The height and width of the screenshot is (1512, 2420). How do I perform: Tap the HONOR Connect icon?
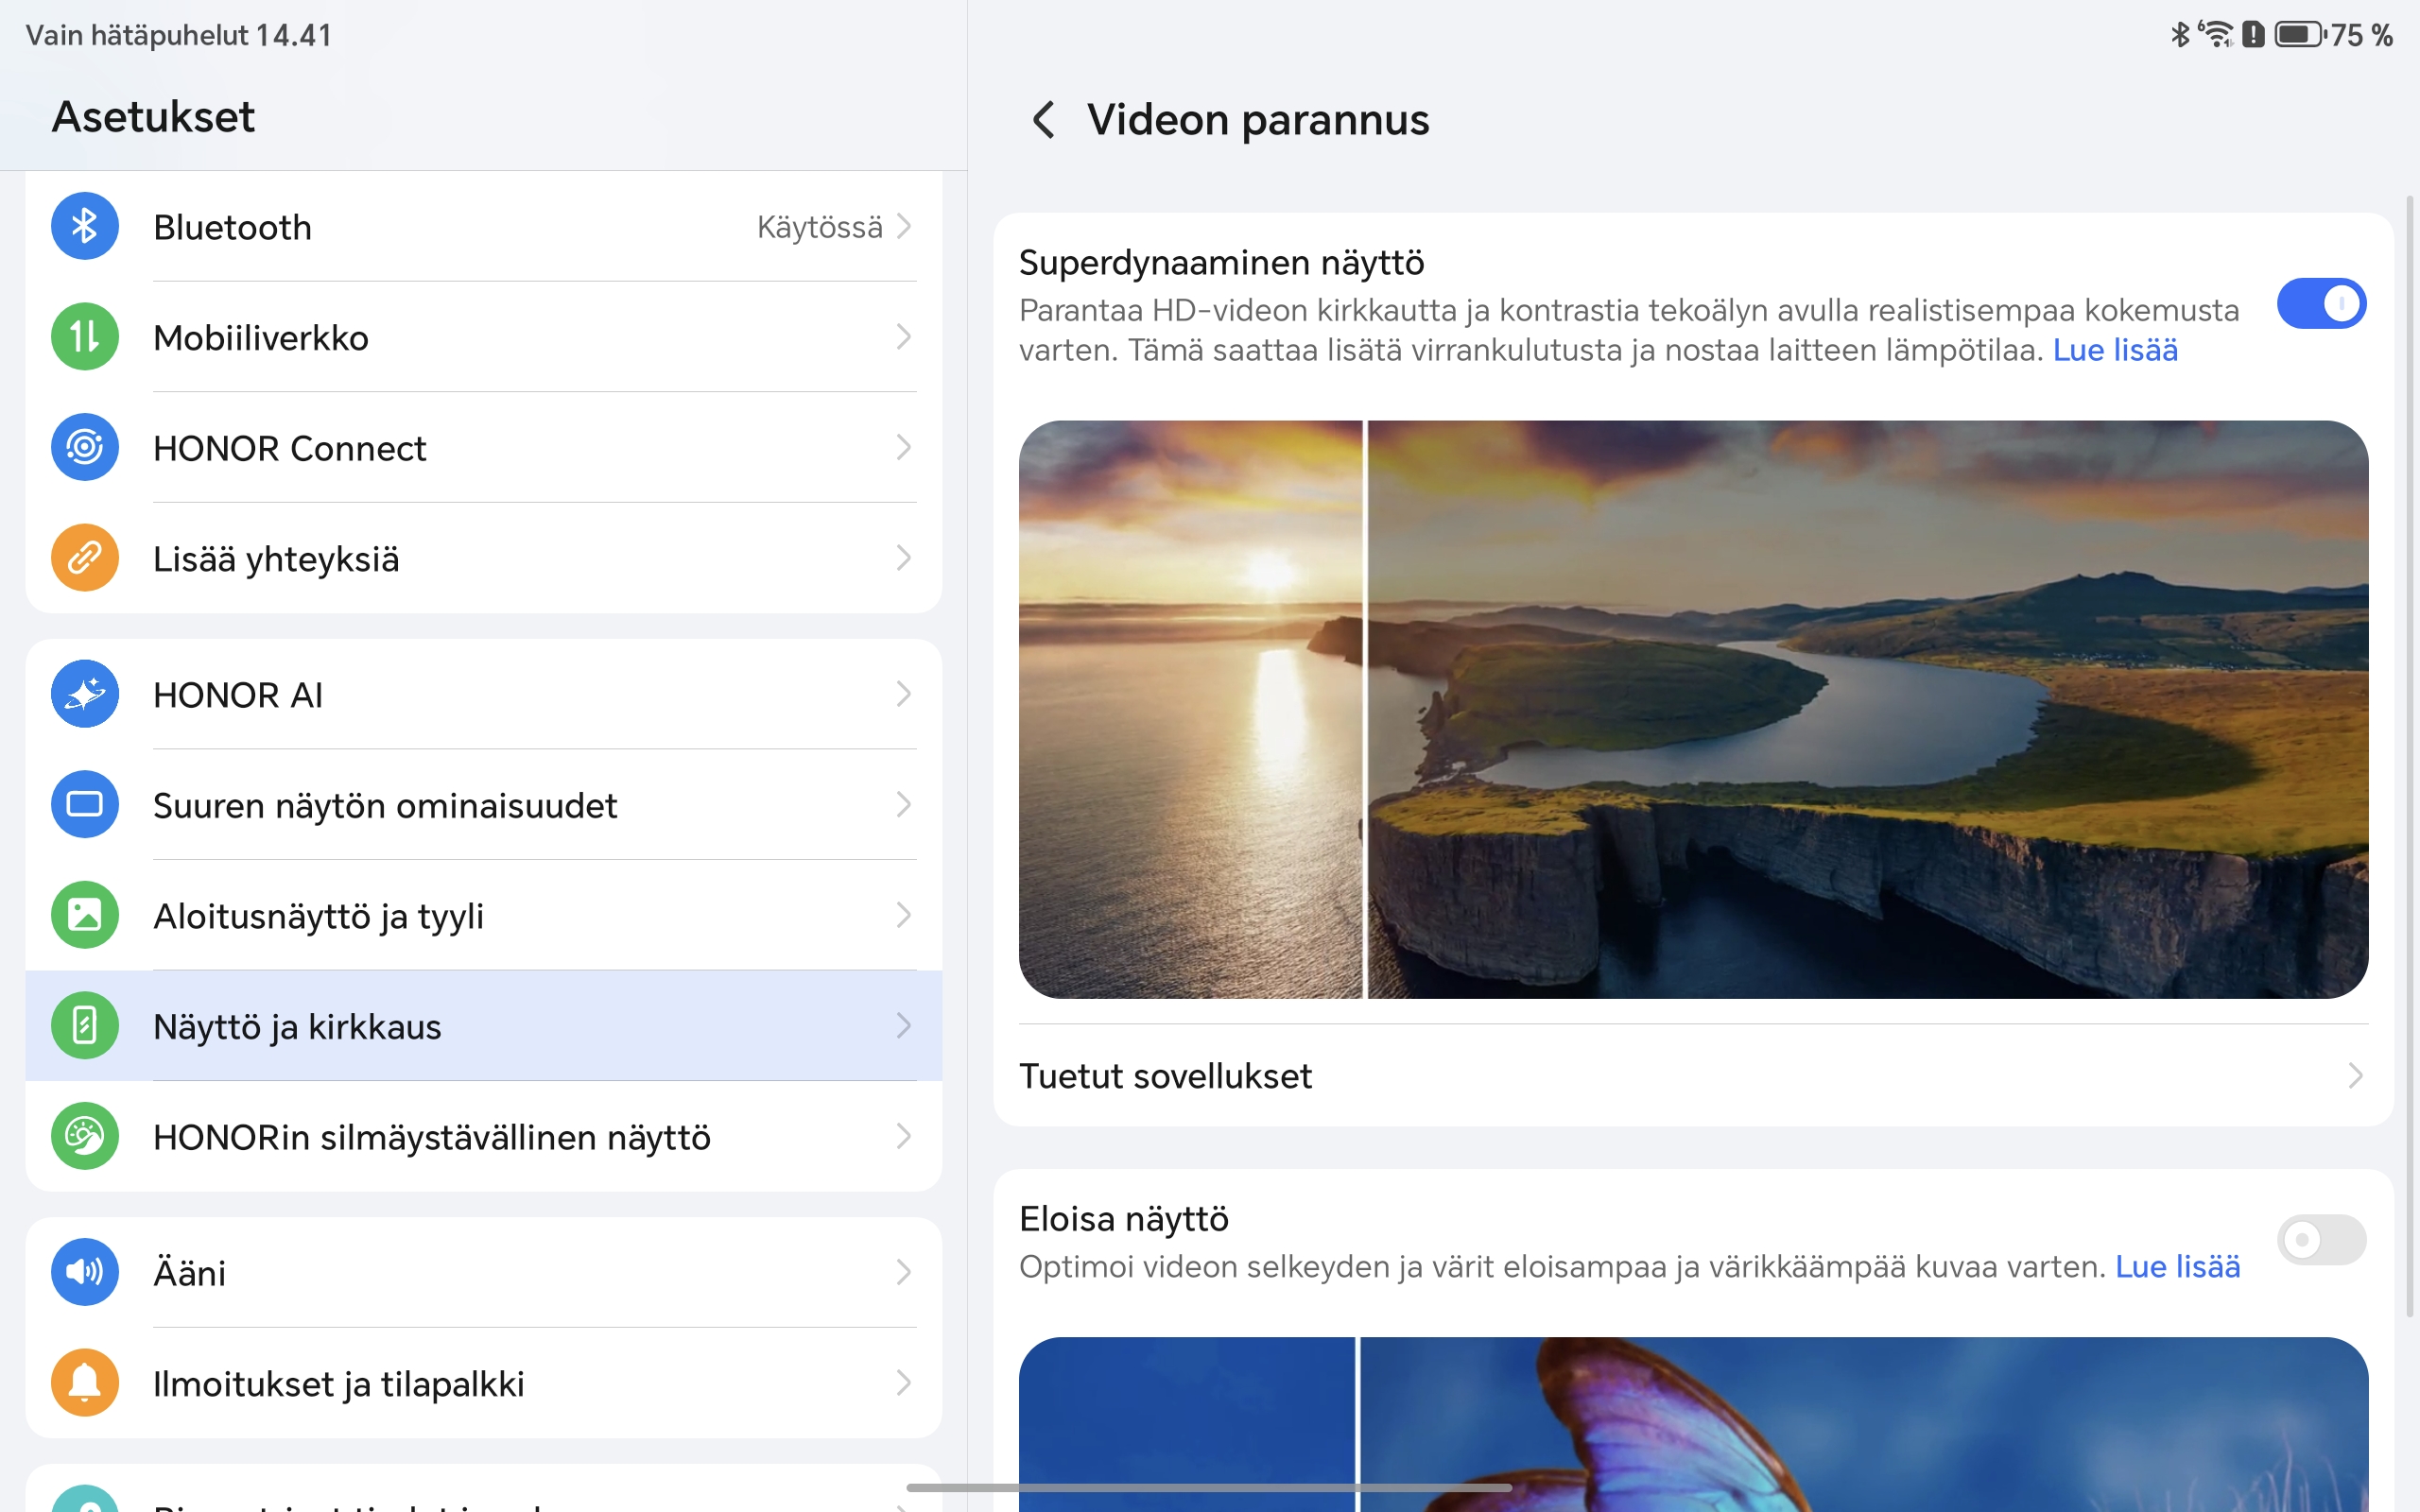point(85,447)
